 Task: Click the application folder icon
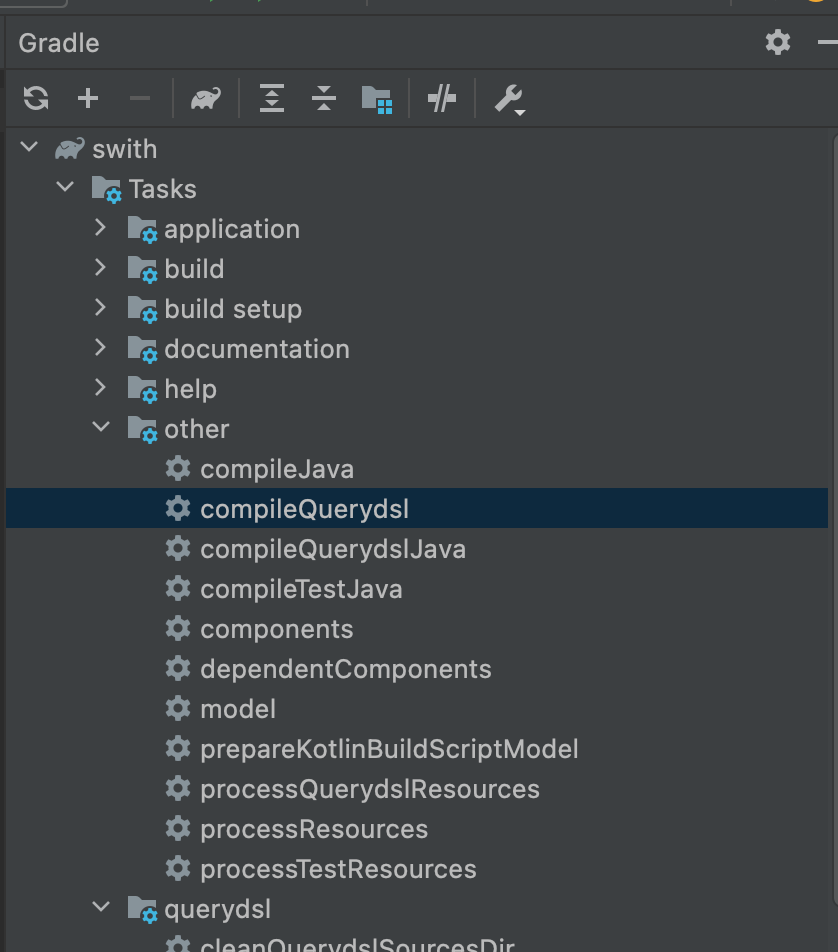(x=143, y=230)
